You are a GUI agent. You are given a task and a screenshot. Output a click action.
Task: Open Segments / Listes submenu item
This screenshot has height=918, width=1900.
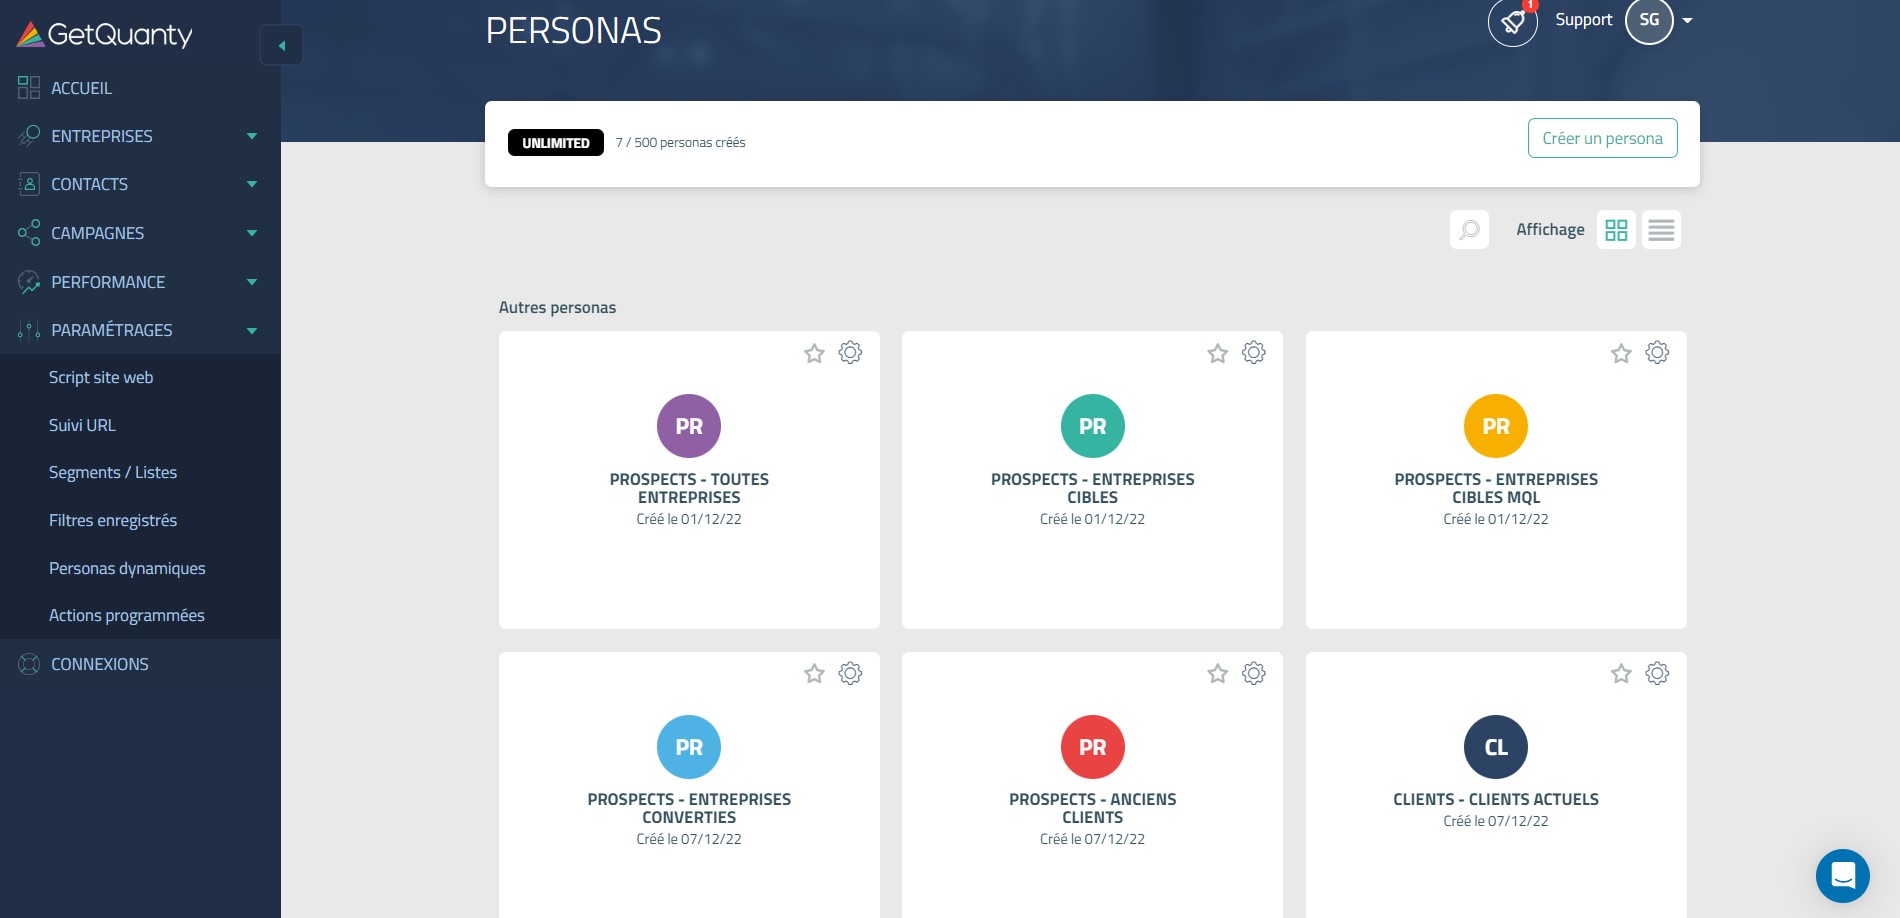pyautogui.click(x=113, y=472)
